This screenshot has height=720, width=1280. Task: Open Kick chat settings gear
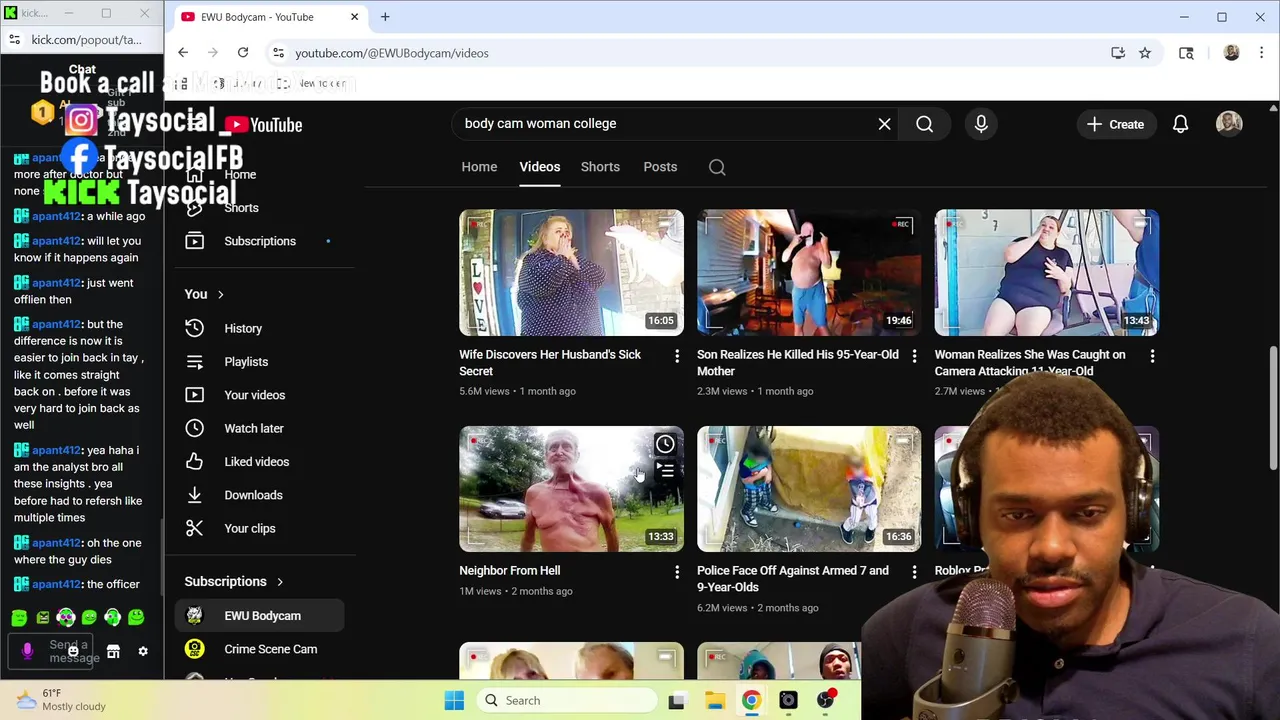coord(143,651)
